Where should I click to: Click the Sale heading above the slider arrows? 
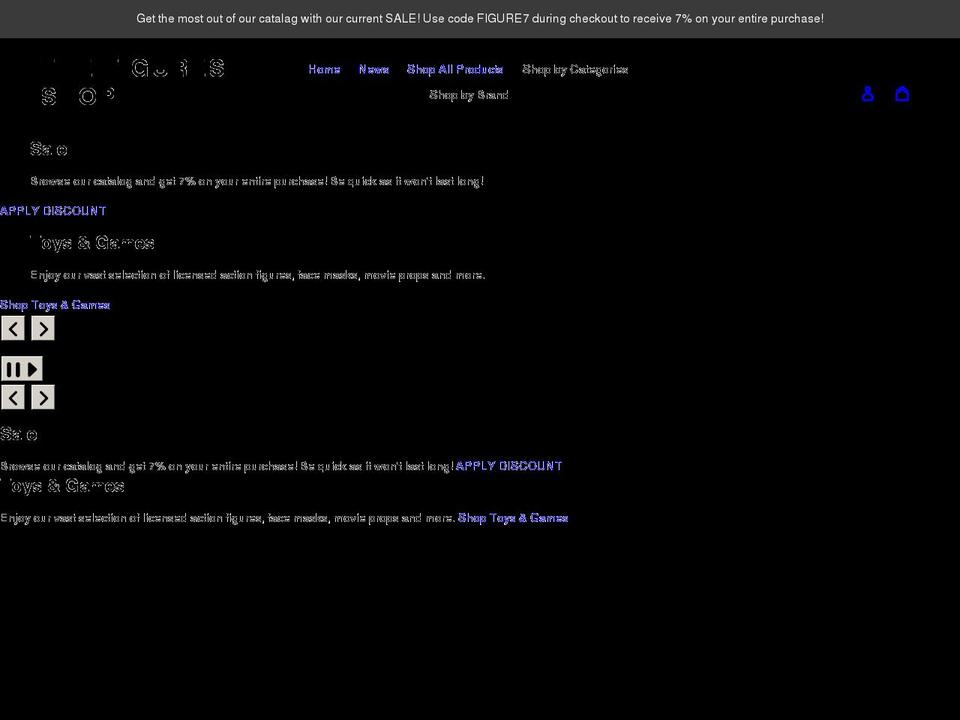tap(48, 149)
